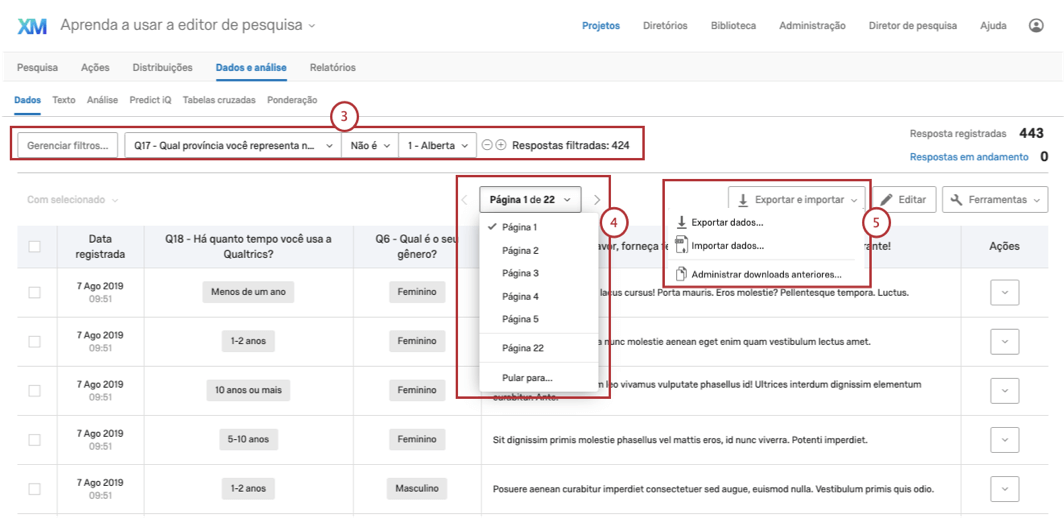1064x518 pixels.
Task: Click the XM logo icon
Action: click(x=31, y=26)
